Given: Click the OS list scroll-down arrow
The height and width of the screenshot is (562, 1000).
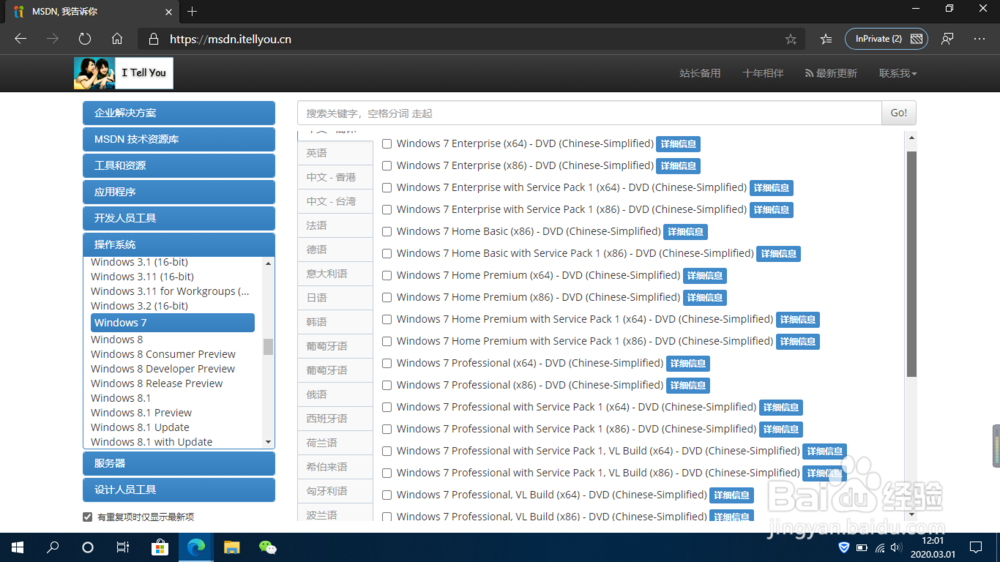Looking at the screenshot, I should (268, 441).
